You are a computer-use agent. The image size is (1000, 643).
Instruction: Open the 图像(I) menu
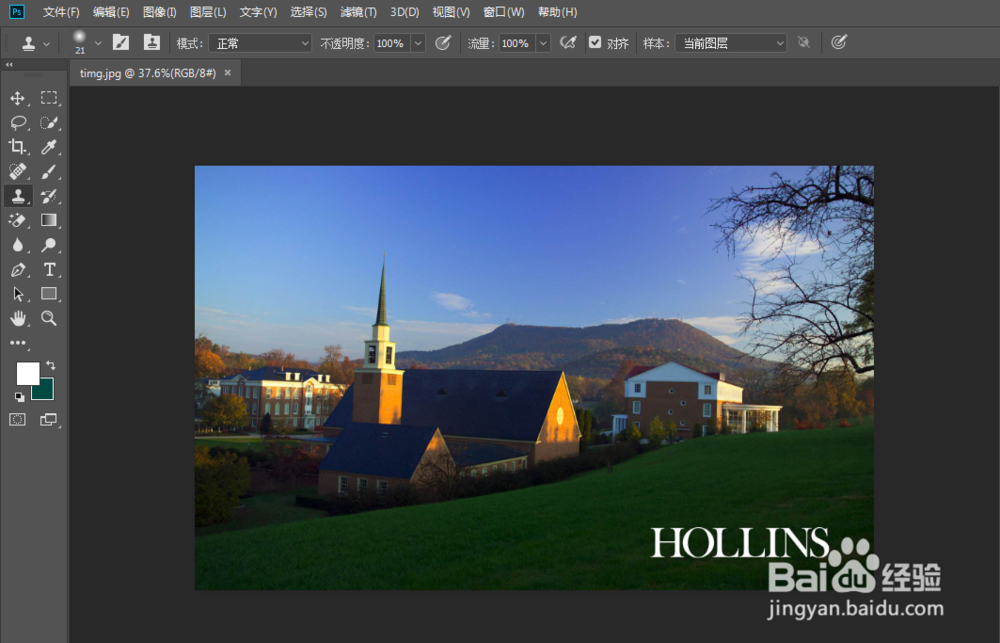tap(159, 12)
